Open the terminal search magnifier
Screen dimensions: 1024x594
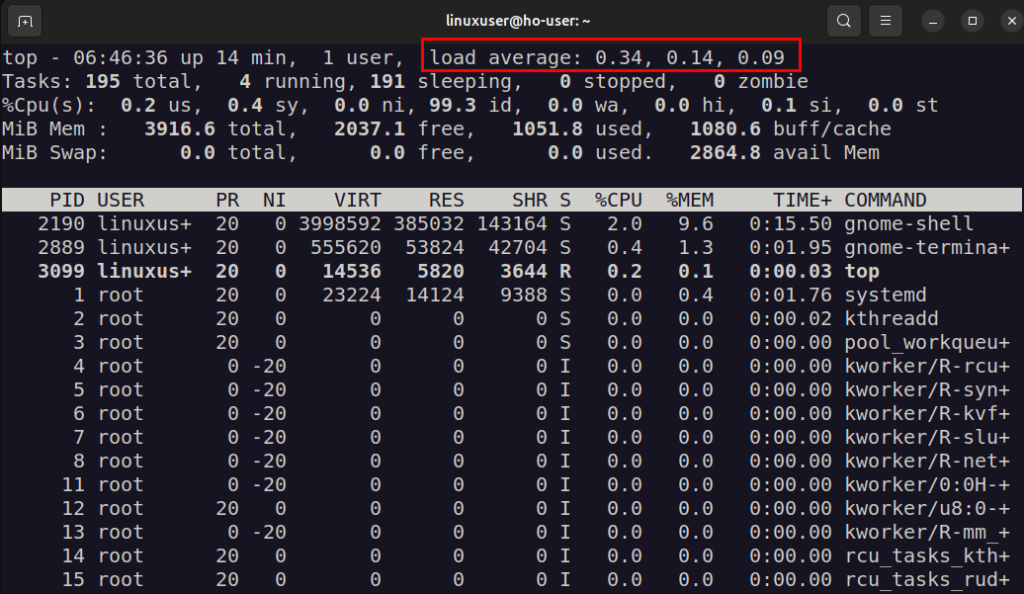coord(843,20)
